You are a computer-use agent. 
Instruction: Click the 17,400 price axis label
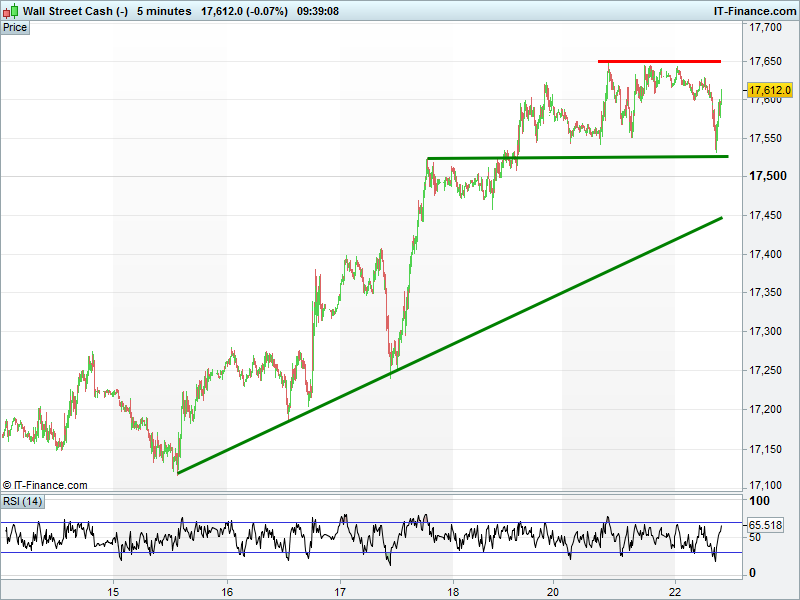[x=765, y=254]
